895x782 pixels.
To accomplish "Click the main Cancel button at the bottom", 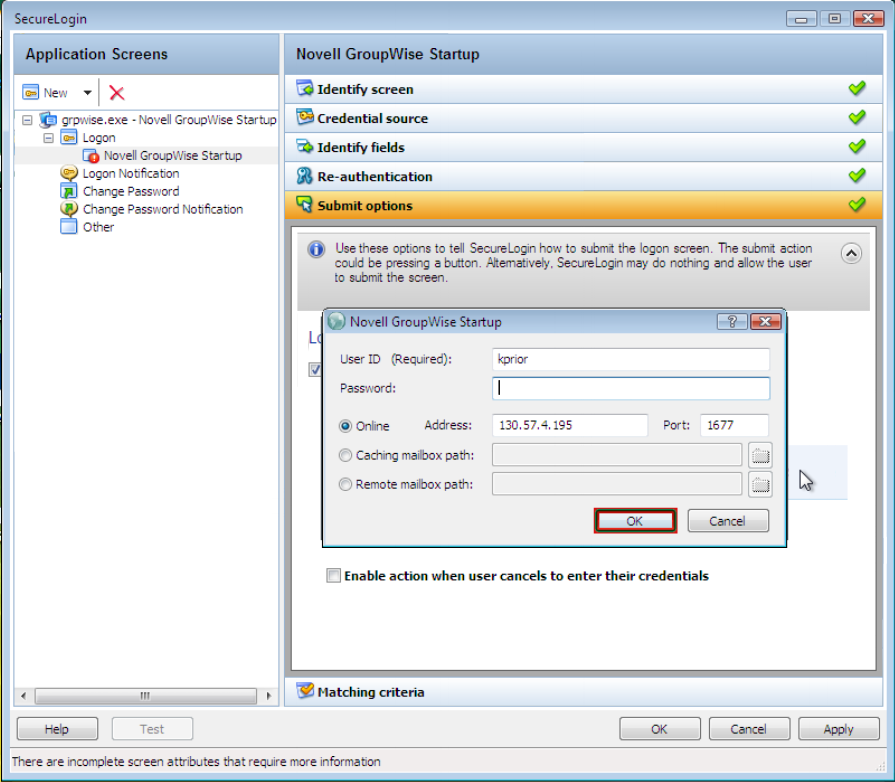I will (749, 729).
